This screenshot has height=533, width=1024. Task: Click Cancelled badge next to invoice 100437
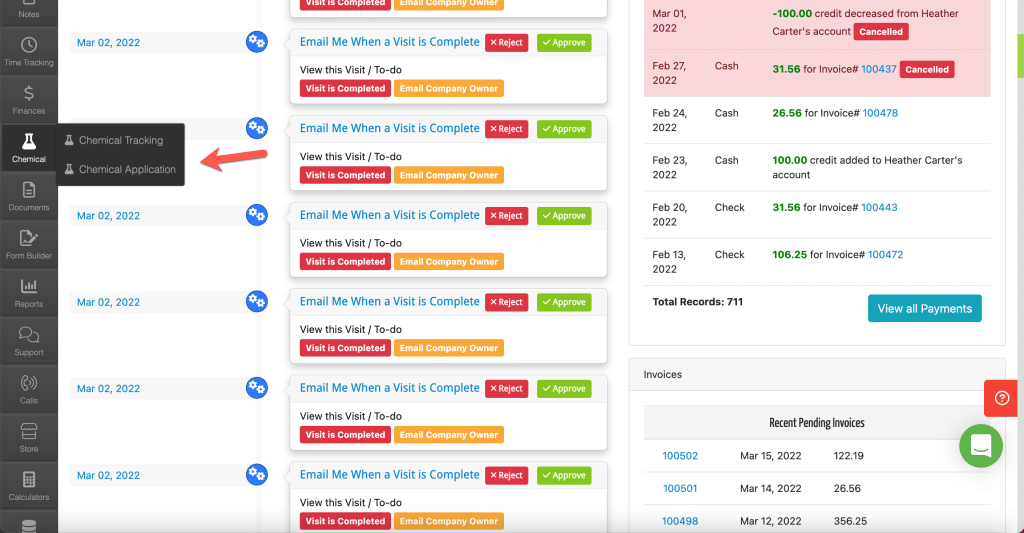point(927,69)
